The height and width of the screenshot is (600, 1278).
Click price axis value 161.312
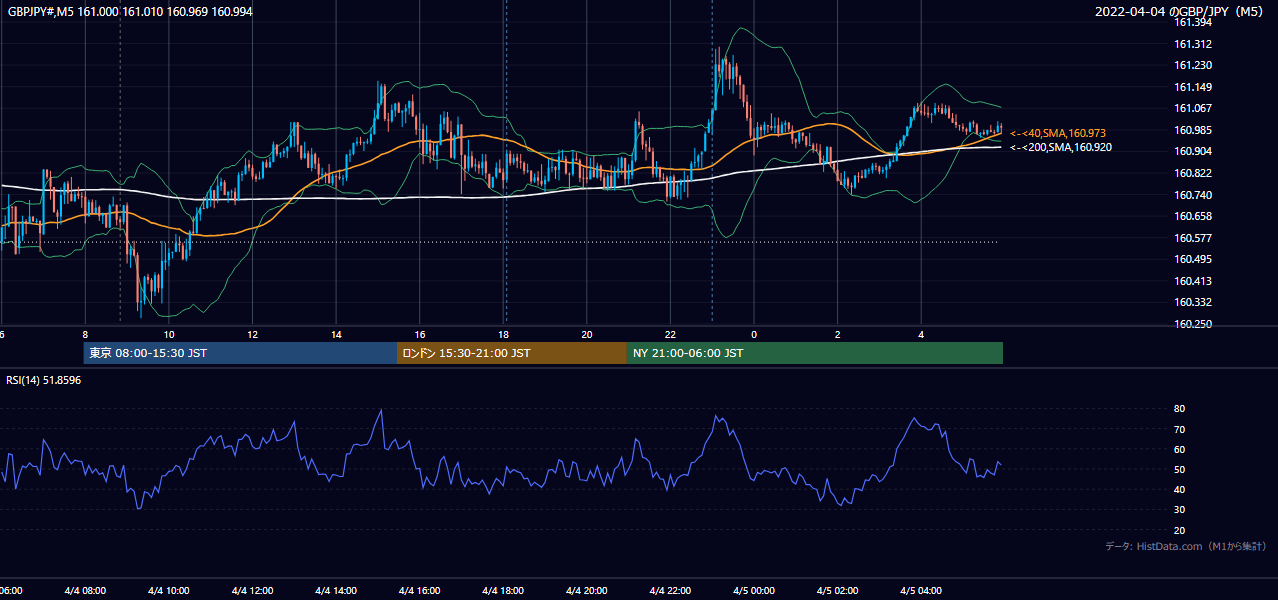click(x=1193, y=44)
